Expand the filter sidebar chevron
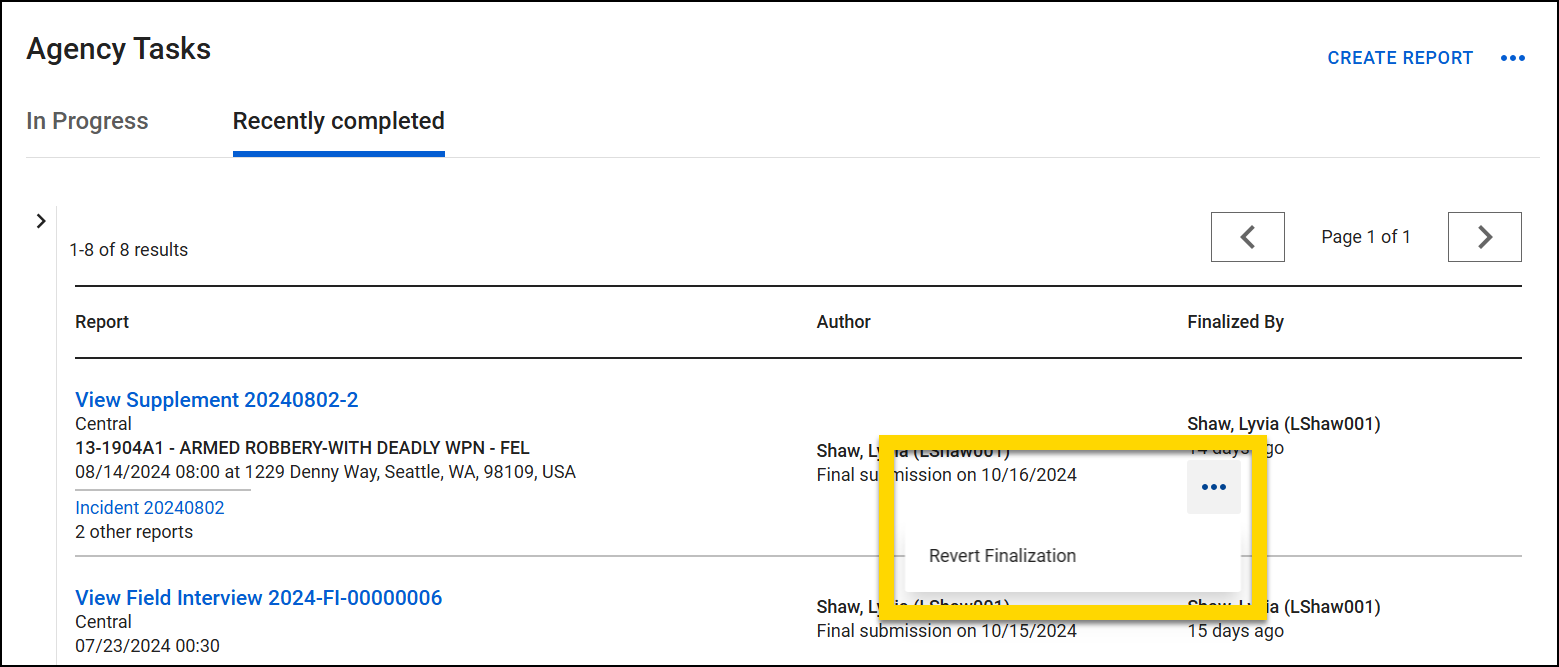 point(40,221)
